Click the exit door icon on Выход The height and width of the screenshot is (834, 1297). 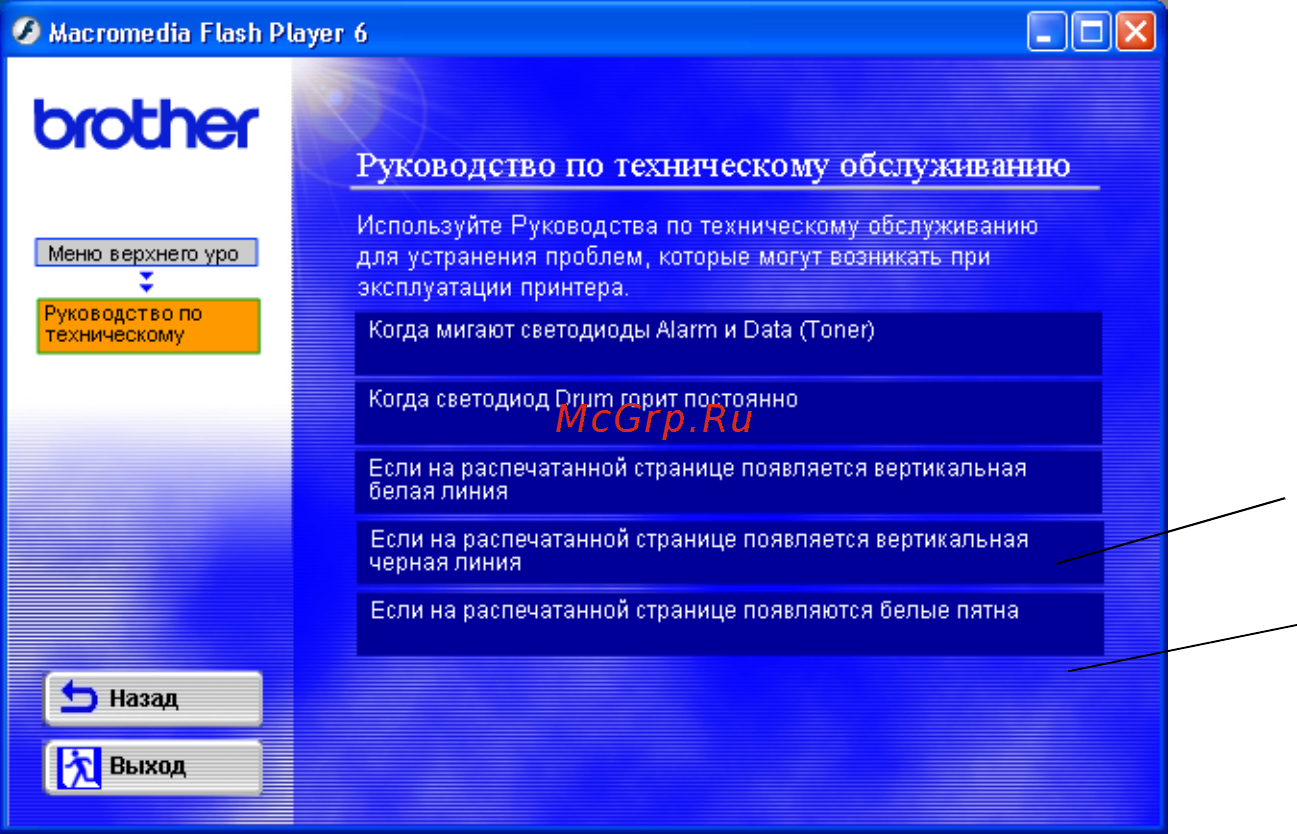(x=79, y=767)
